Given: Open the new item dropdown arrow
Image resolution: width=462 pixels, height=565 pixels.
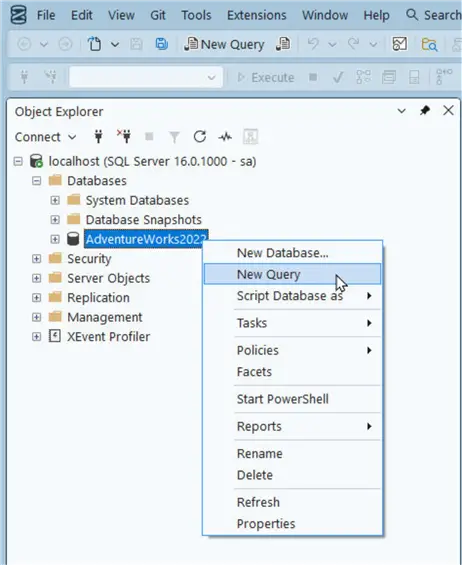Looking at the screenshot, I should pos(115,44).
